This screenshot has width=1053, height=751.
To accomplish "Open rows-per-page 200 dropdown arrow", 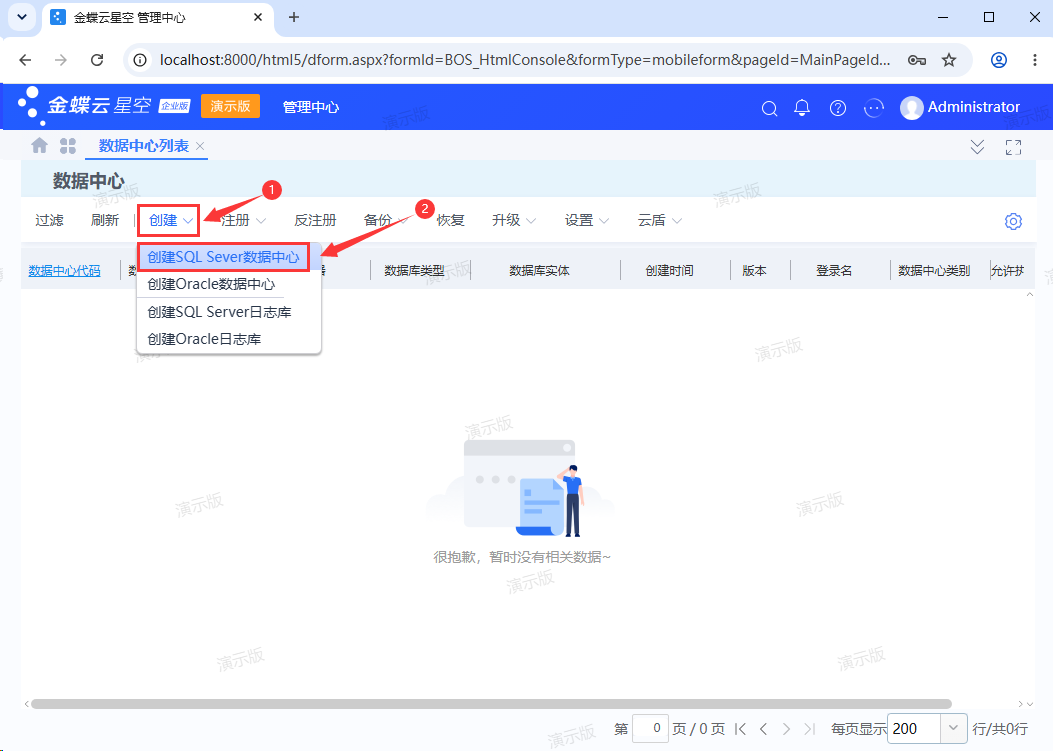I will [953, 729].
